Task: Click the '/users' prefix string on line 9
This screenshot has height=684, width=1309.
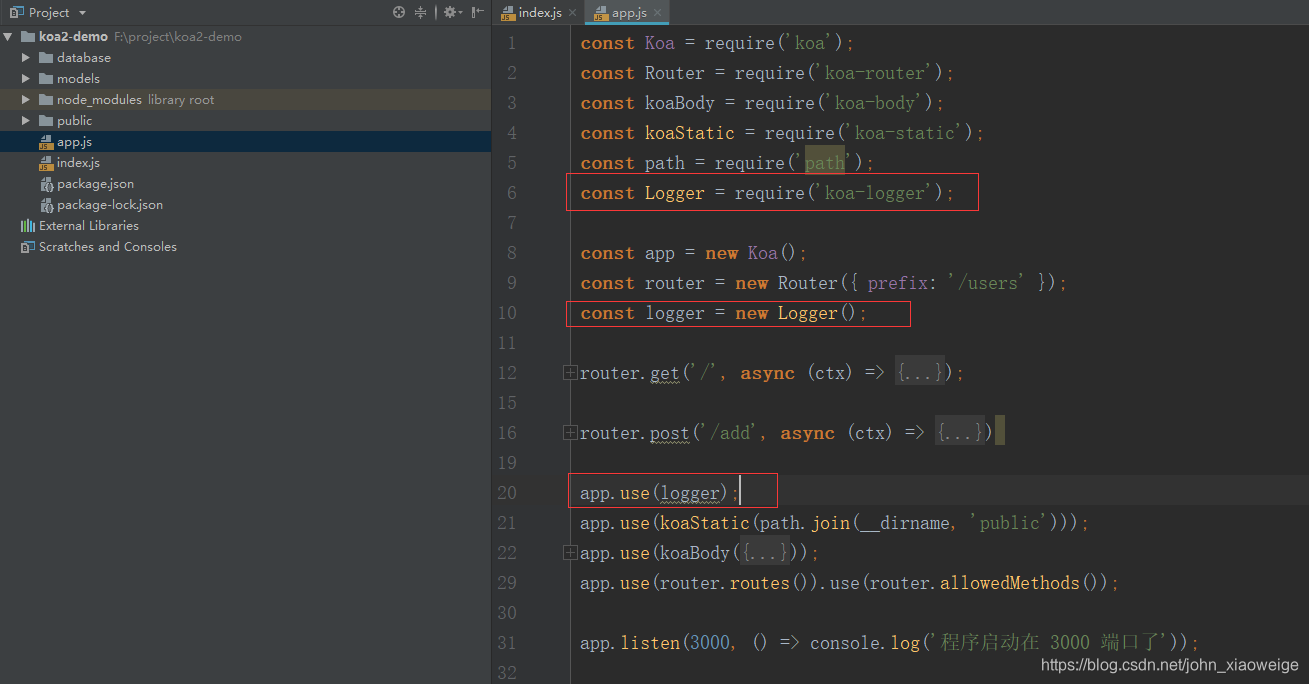Action: [984, 283]
